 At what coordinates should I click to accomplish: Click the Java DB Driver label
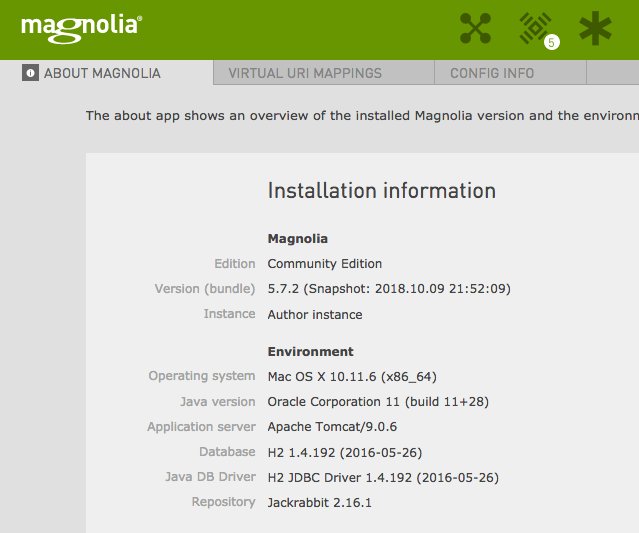click(x=210, y=477)
